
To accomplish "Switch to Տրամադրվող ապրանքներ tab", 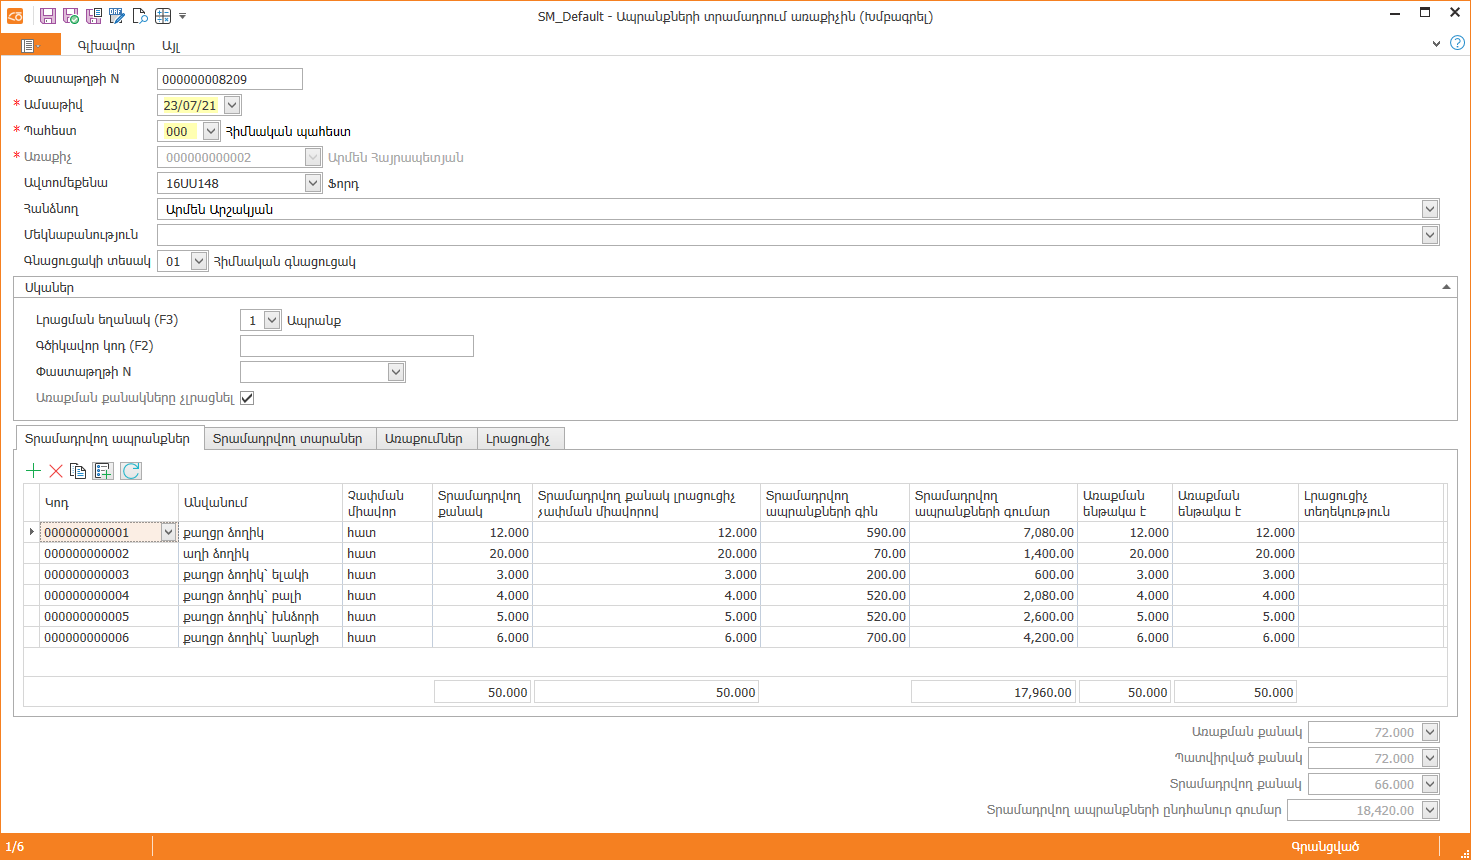I will click(x=108, y=438).
